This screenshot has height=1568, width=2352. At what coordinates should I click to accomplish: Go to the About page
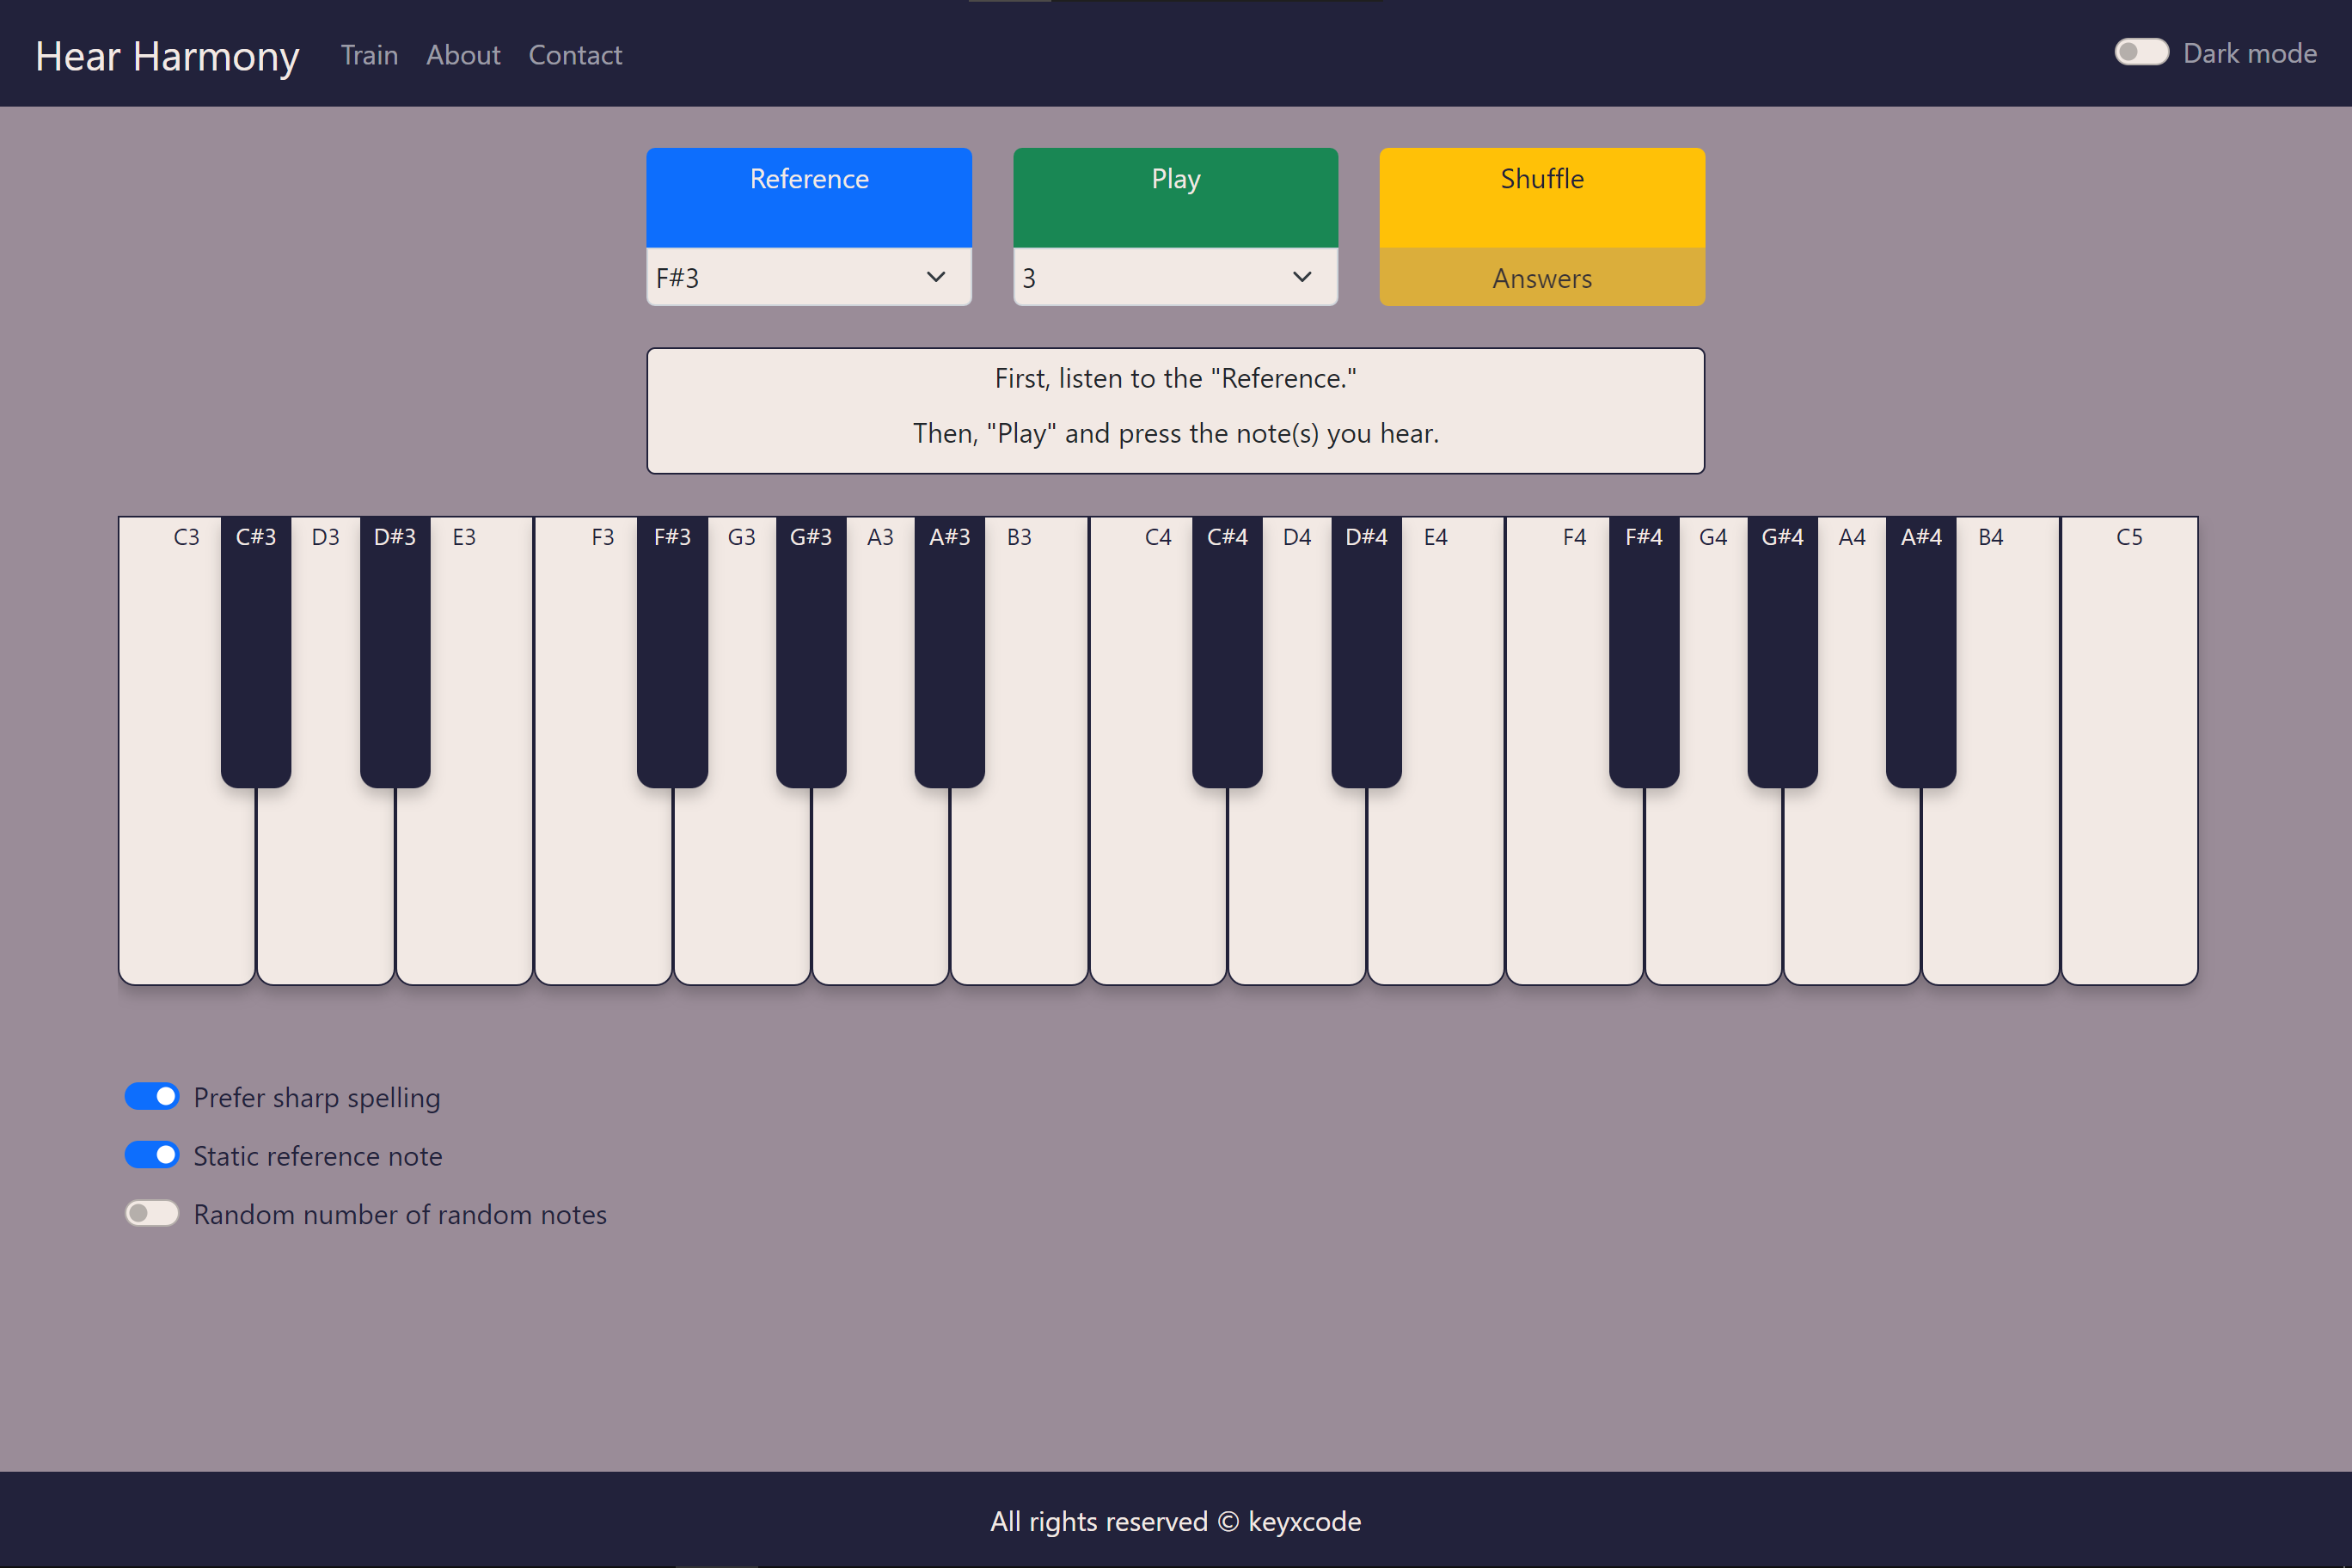click(x=463, y=55)
